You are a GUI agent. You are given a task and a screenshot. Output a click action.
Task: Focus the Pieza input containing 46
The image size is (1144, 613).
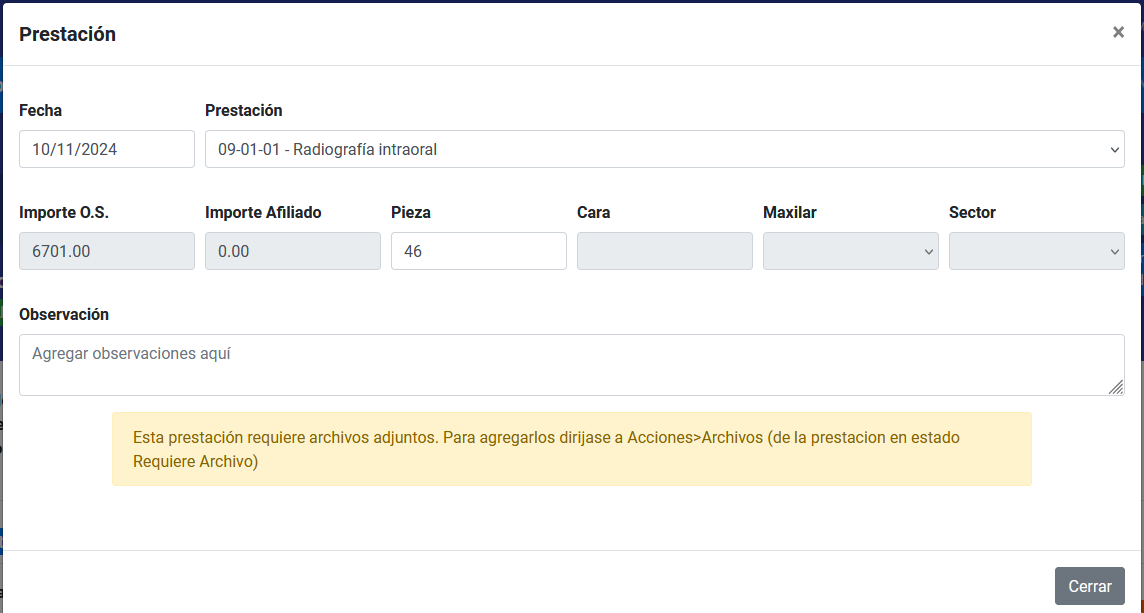[478, 251]
